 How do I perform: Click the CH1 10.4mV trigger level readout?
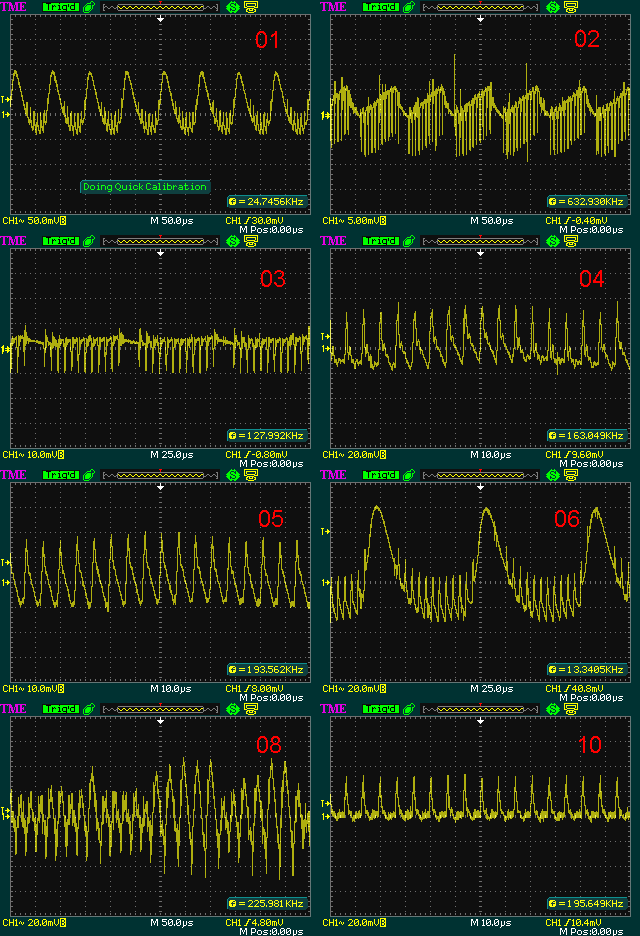575,923
